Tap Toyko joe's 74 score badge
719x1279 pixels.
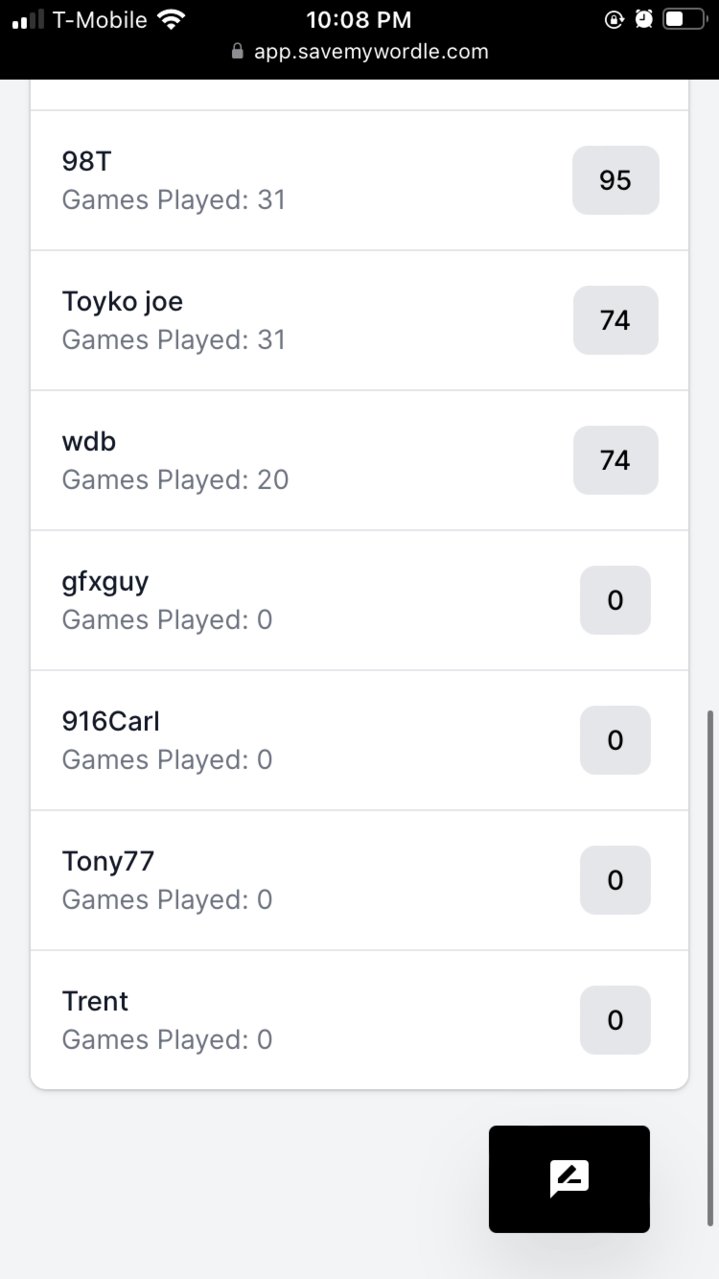615,320
